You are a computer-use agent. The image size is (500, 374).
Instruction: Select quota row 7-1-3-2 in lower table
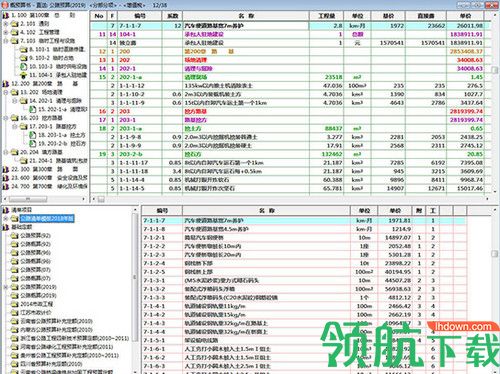tap(303, 289)
